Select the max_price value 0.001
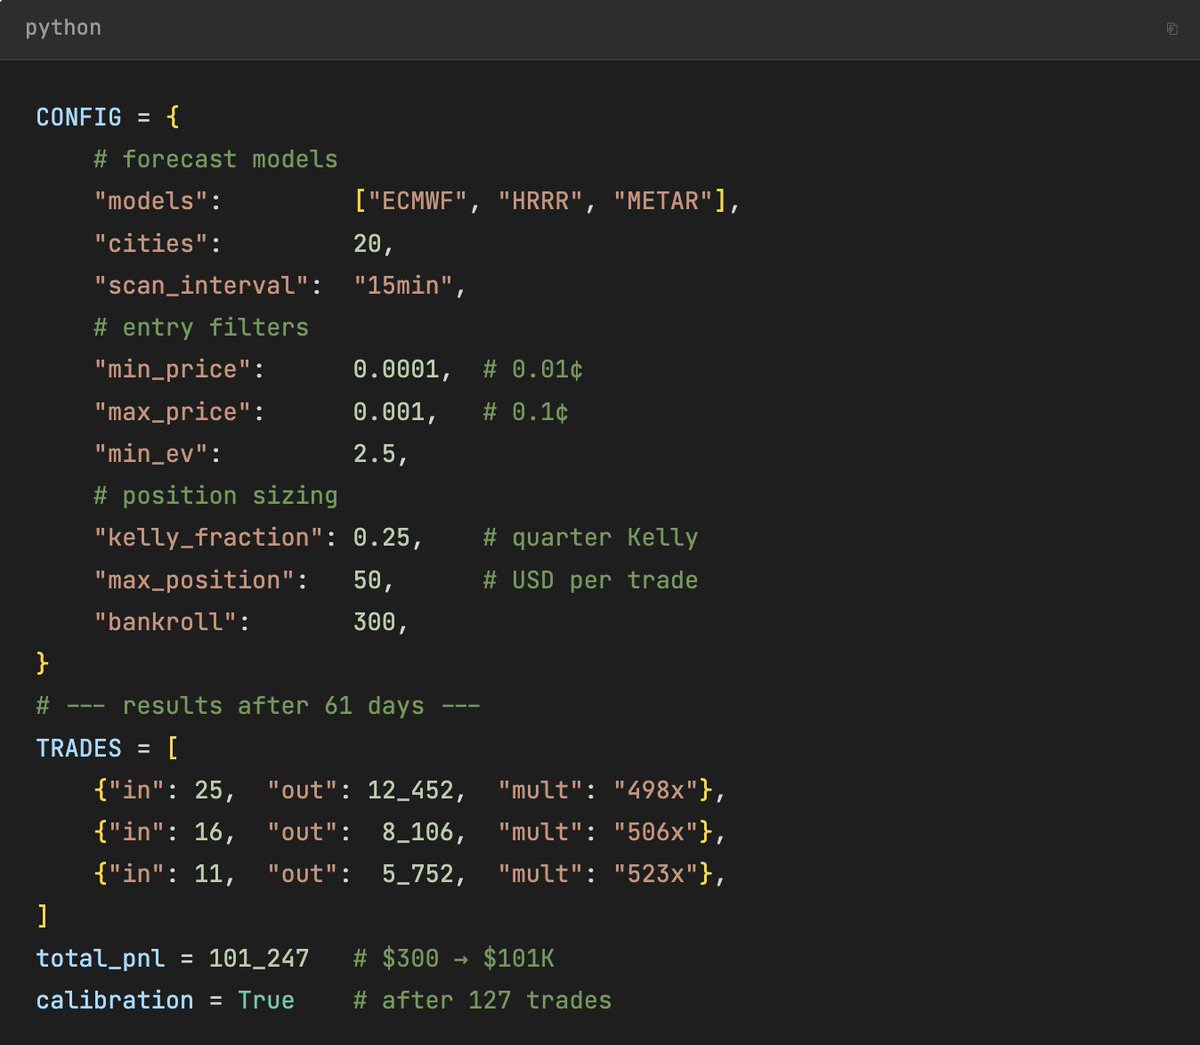The width and height of the screenshot is (1200, 1045). click(x=389, y=412)
